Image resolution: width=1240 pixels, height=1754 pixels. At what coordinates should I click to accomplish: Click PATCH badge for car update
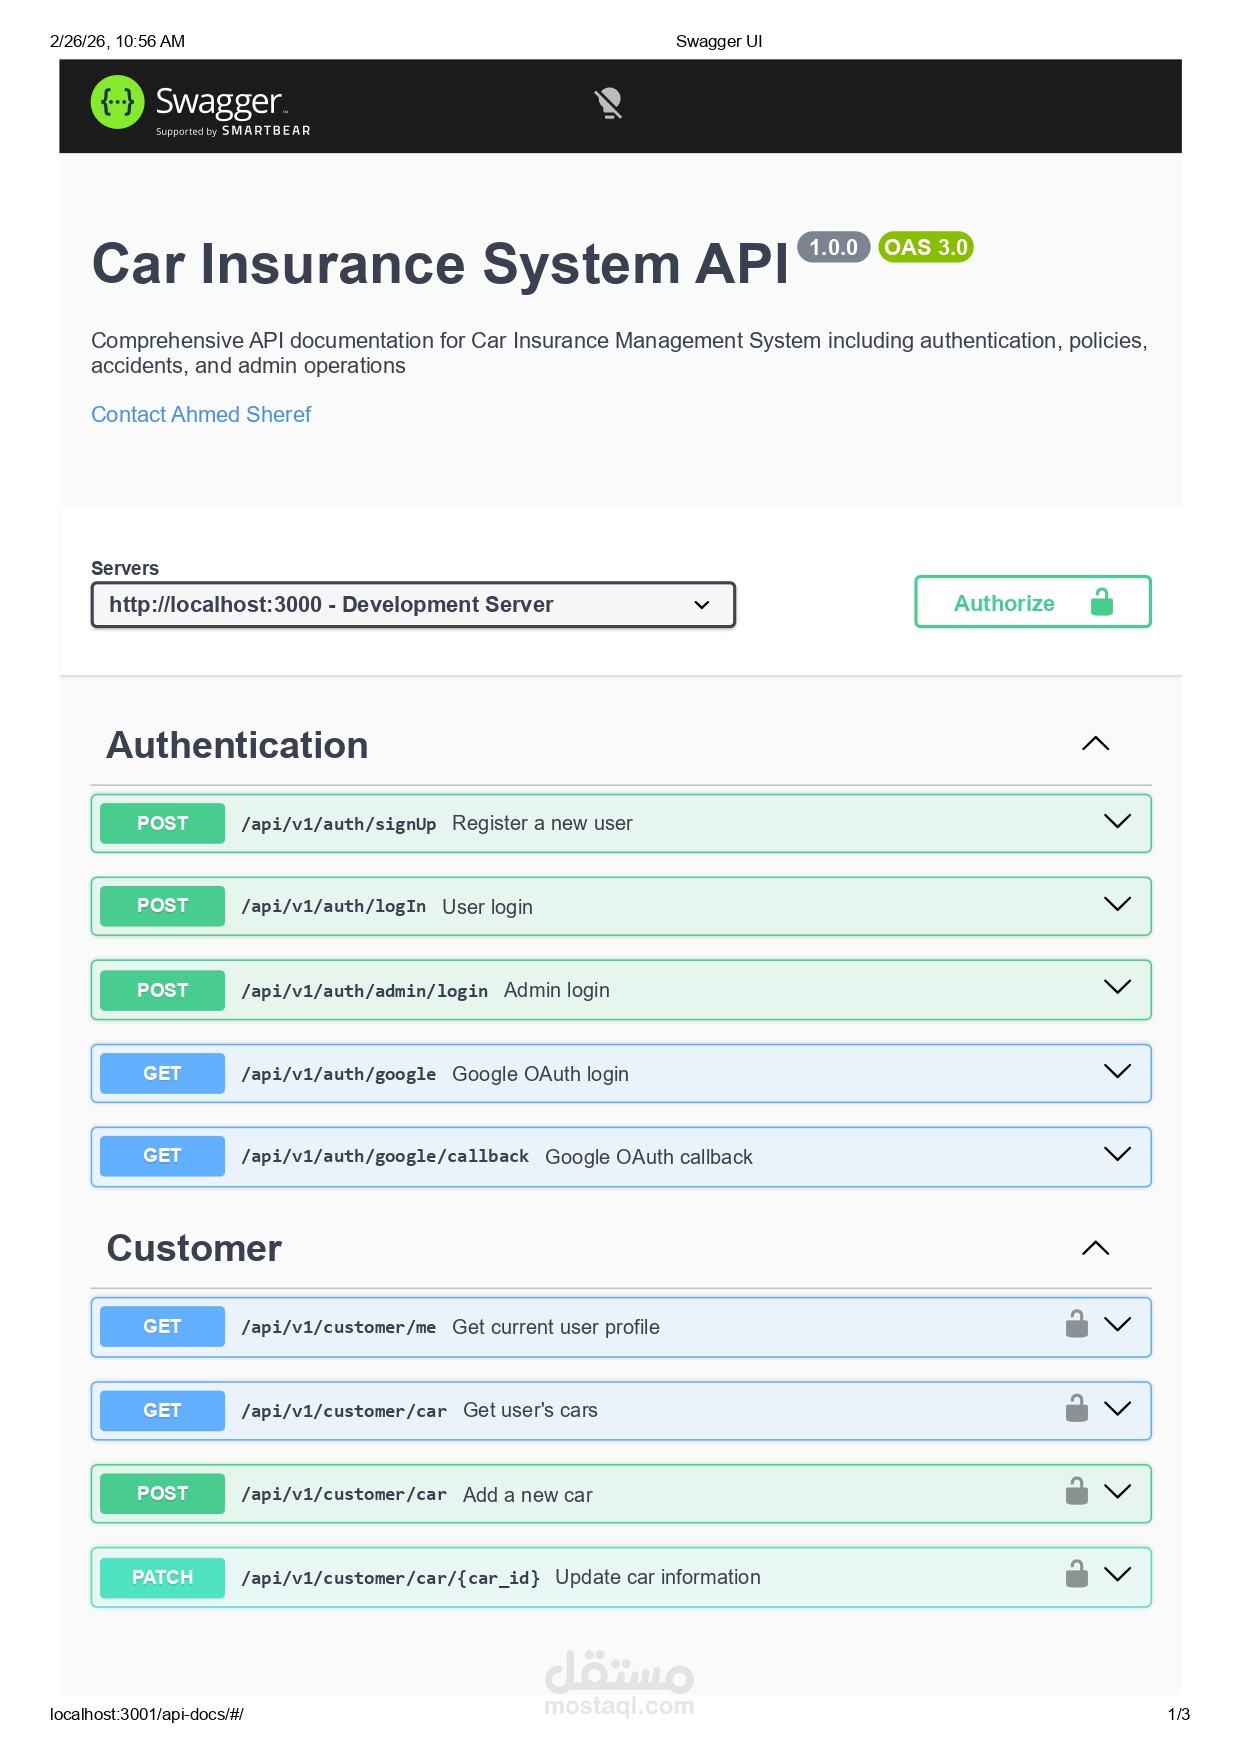coord(162,1577)
